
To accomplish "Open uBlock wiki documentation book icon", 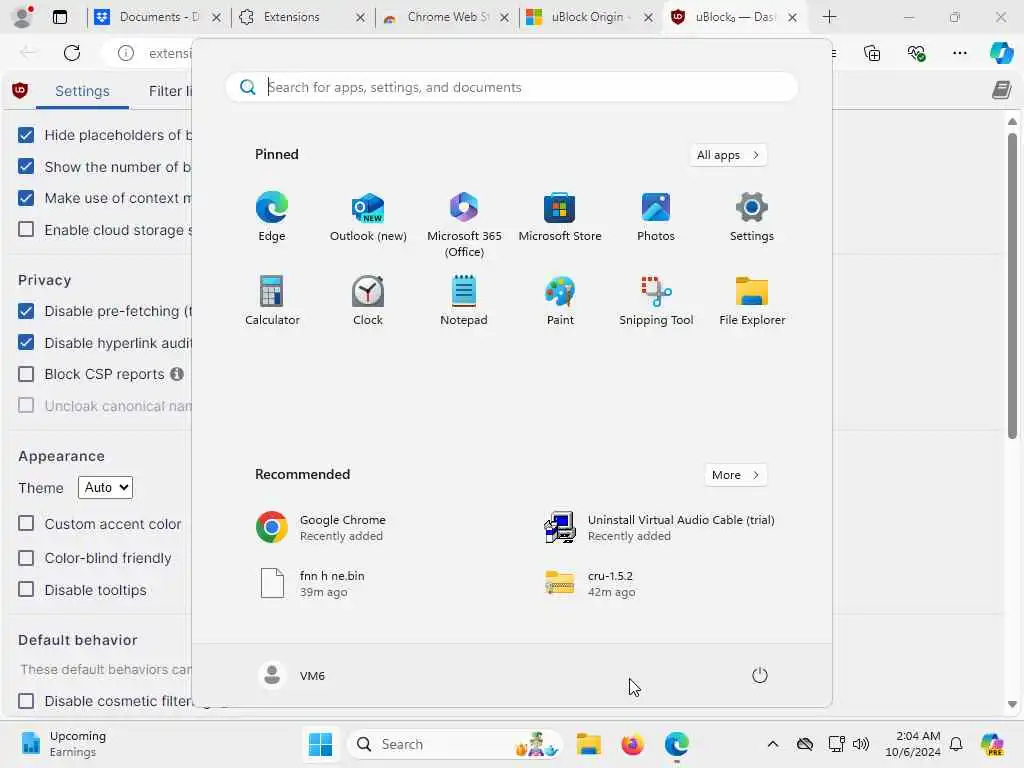I will [1002, 90].
